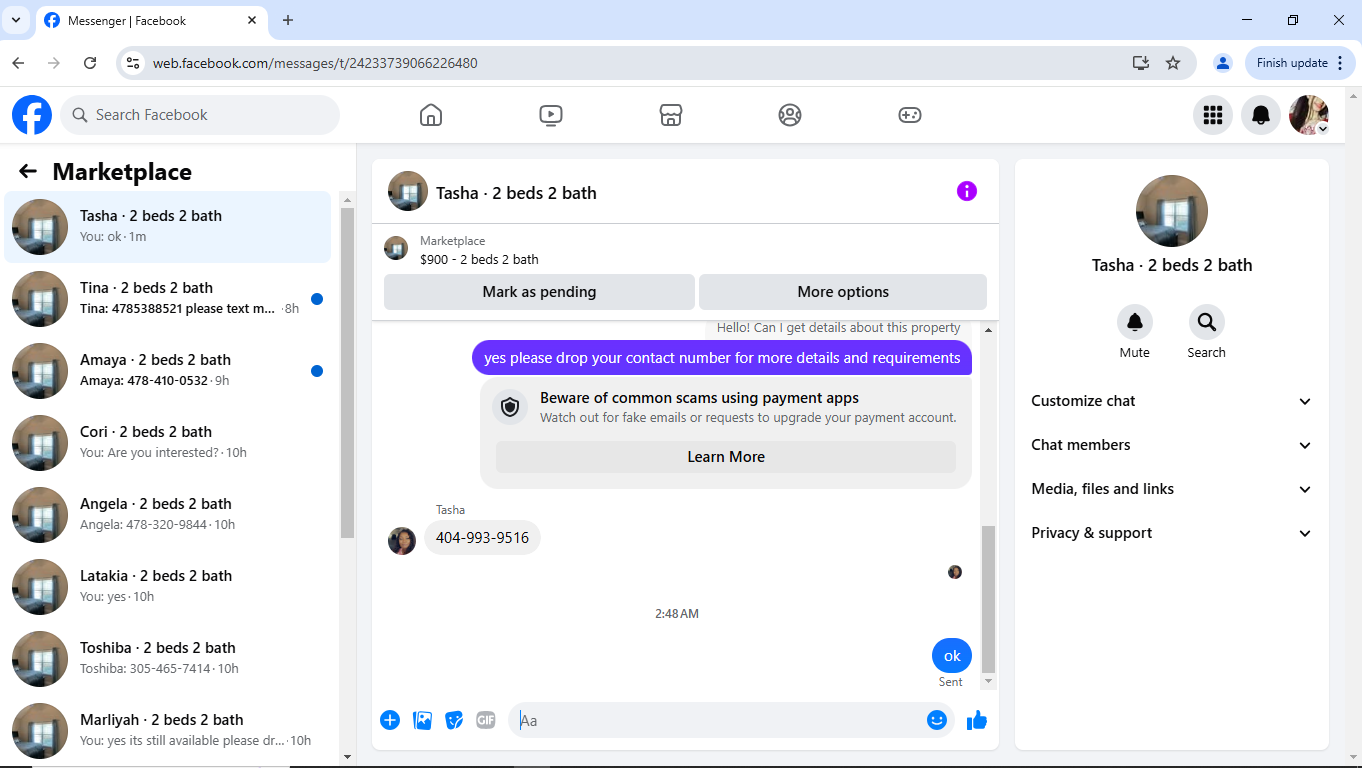Open conversation information purple icon

click(967, 191)
